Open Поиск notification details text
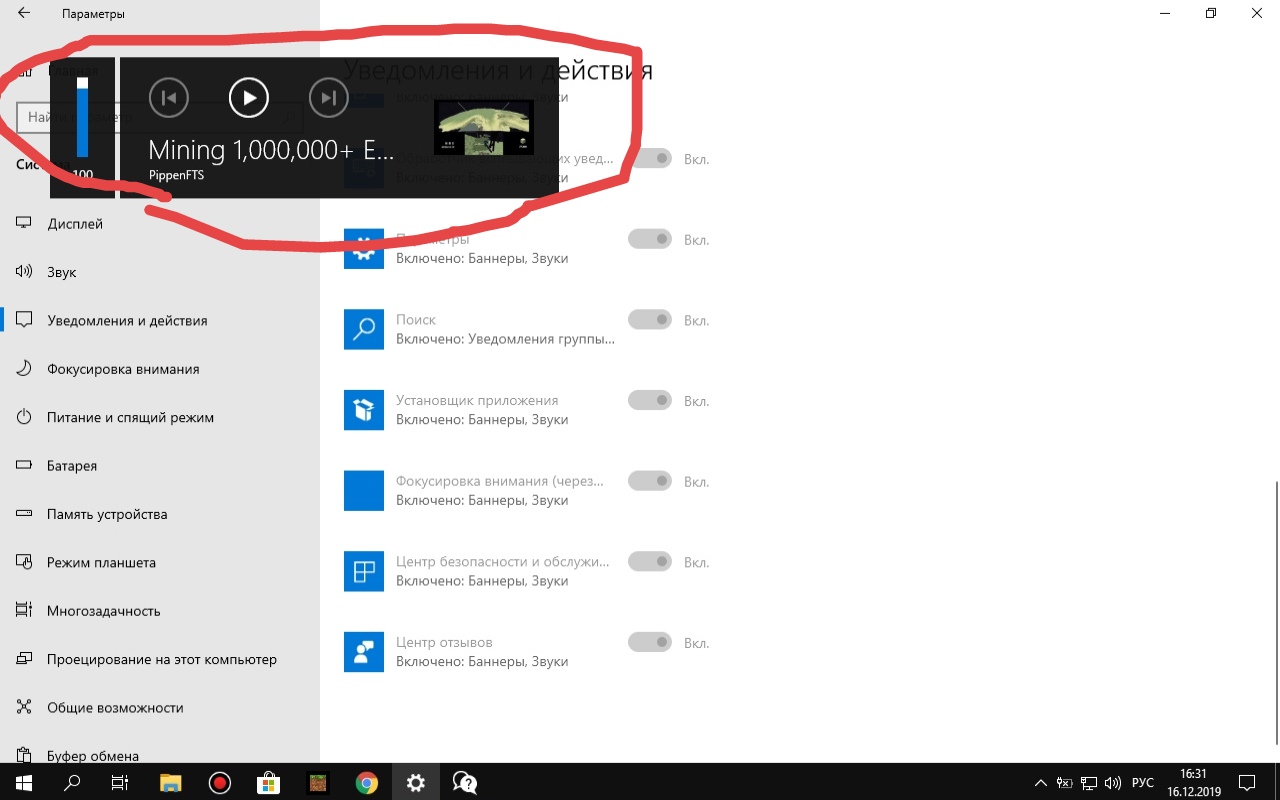This screenshot has width=1280, height=800. point(505,339)
